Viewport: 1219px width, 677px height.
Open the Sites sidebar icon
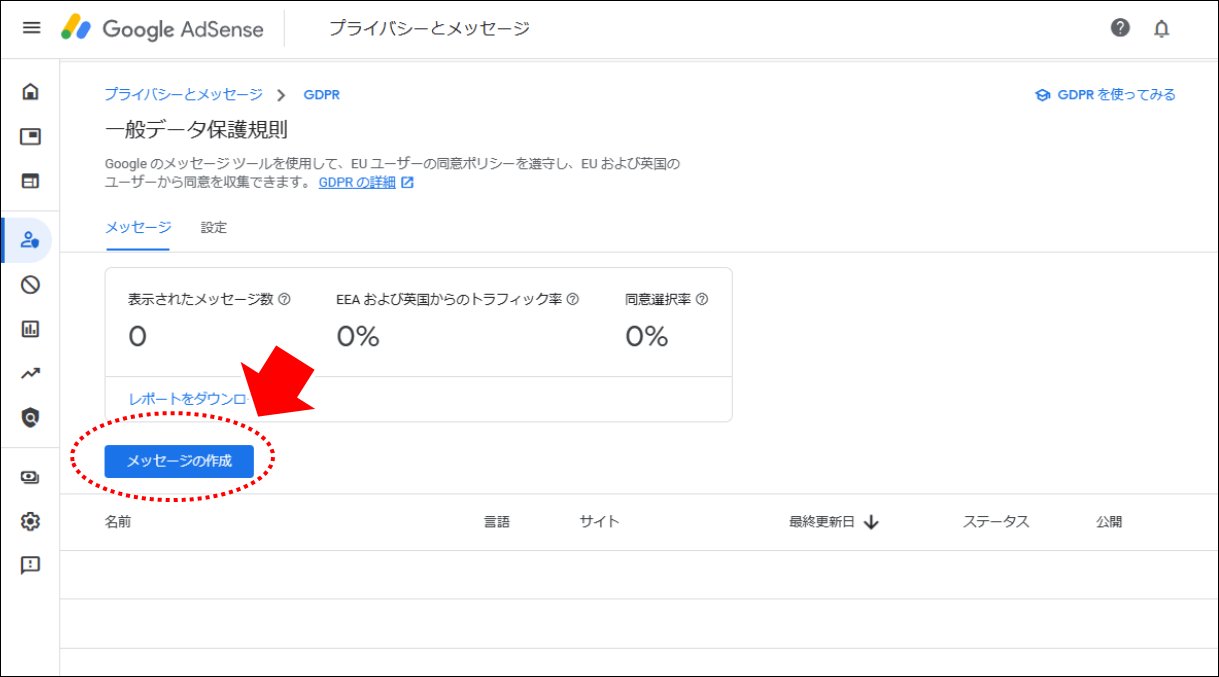click(x=31, y=182)
